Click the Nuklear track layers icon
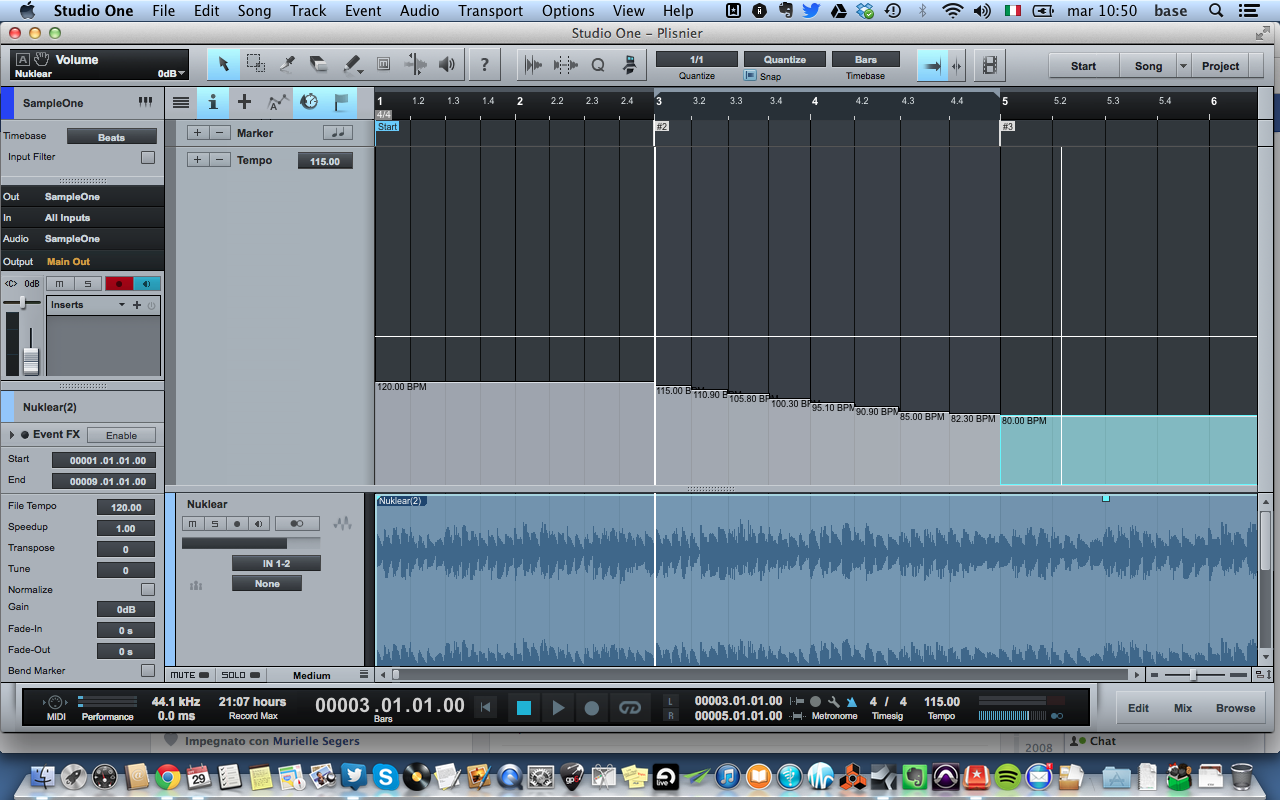The height and width of the screenshot is (800, 1280). tap(196, 585)
